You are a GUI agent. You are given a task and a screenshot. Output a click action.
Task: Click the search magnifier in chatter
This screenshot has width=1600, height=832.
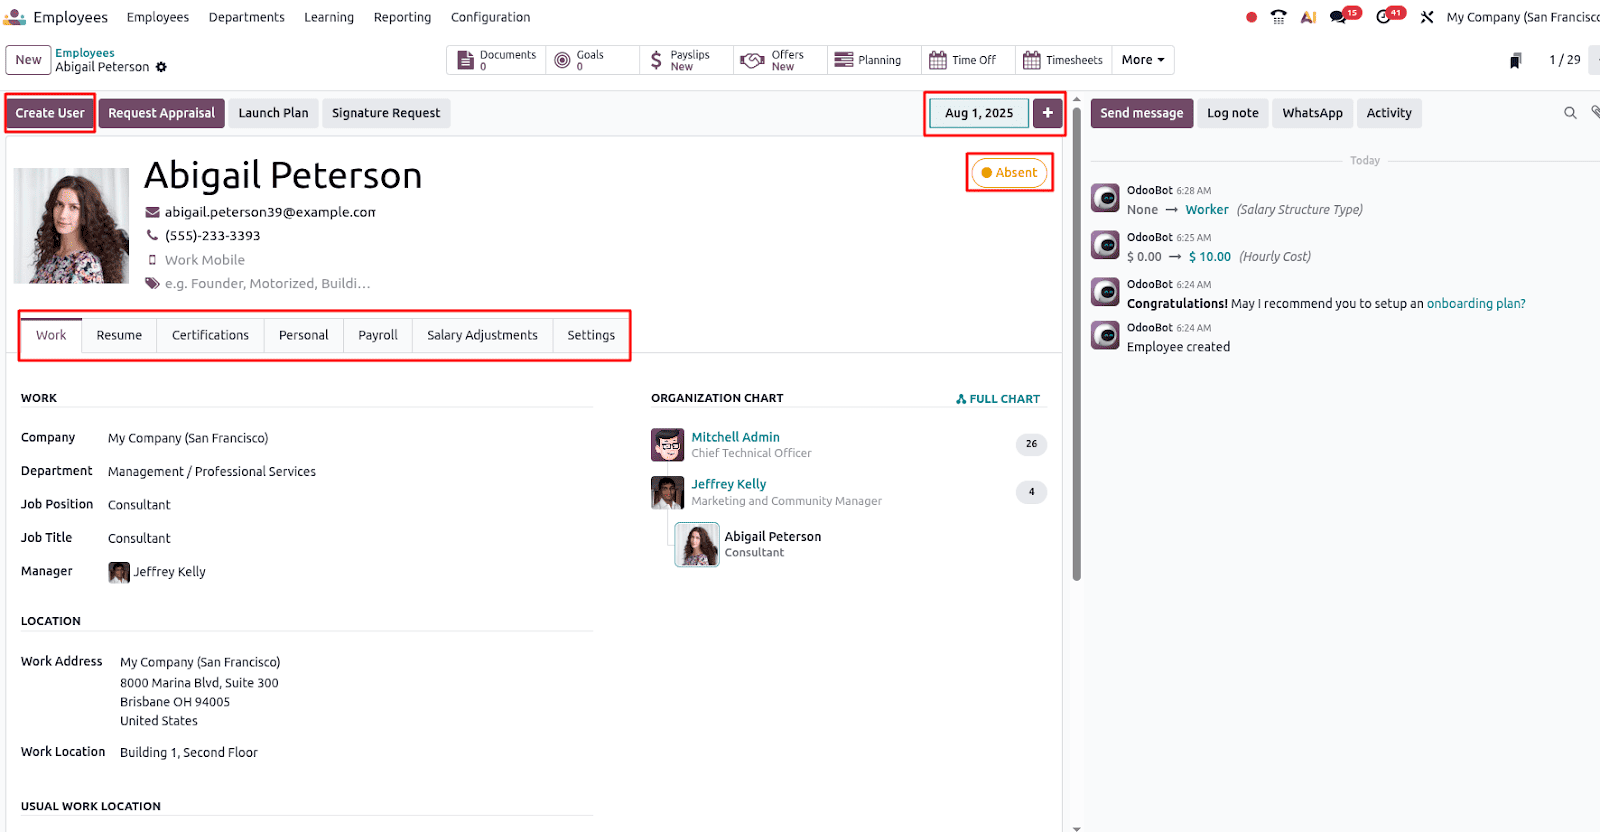tap(1570, 113)
